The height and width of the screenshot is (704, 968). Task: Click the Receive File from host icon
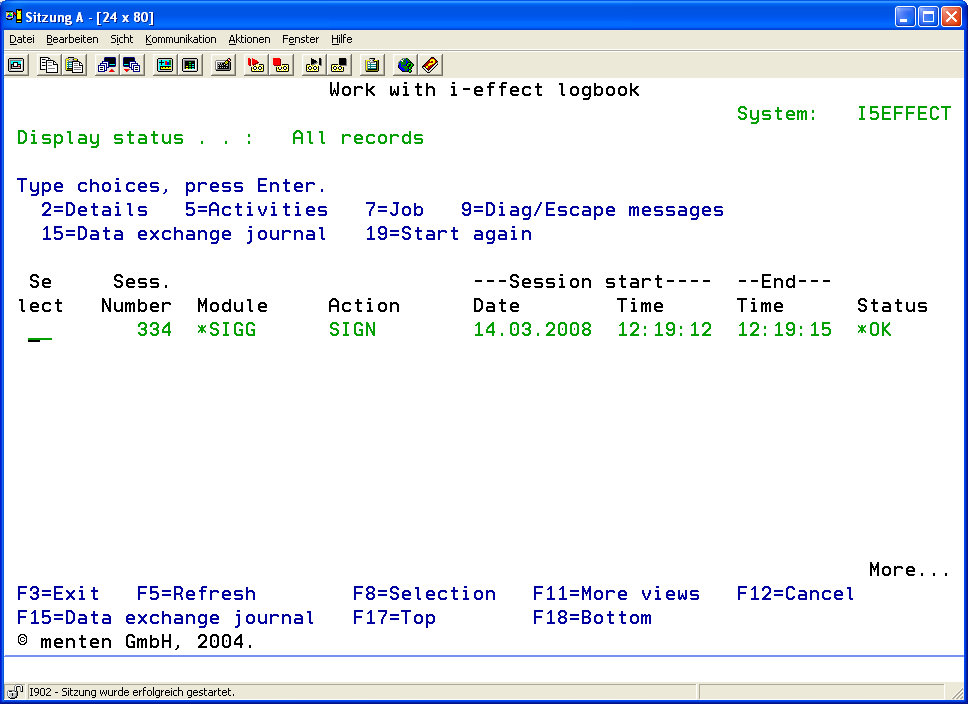coord(131,65)
